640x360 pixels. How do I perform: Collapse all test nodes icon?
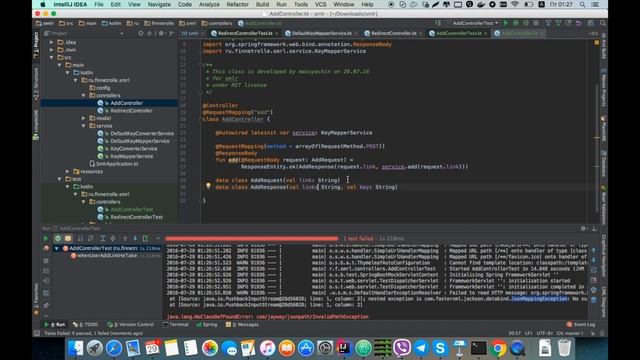[113, 238]
